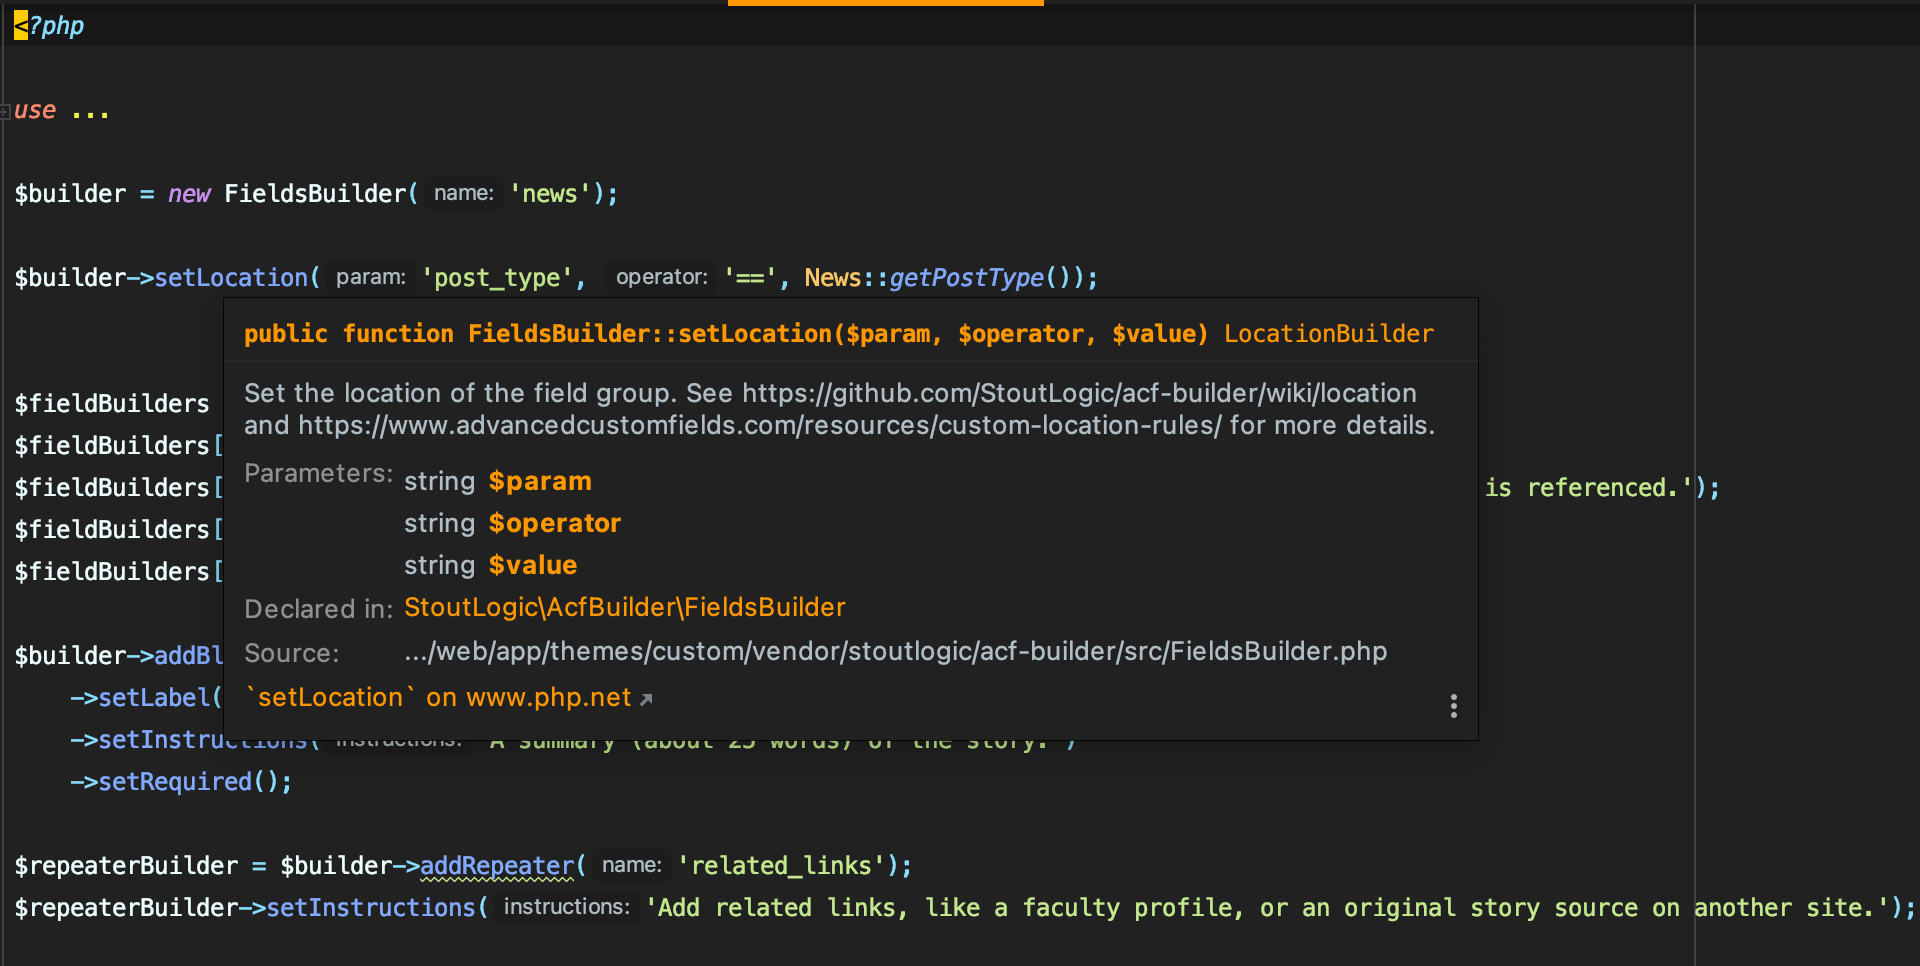The image size is (1920, 966).
Task: Click the external link arrow beside php.net link
Action: pos(645,698)
